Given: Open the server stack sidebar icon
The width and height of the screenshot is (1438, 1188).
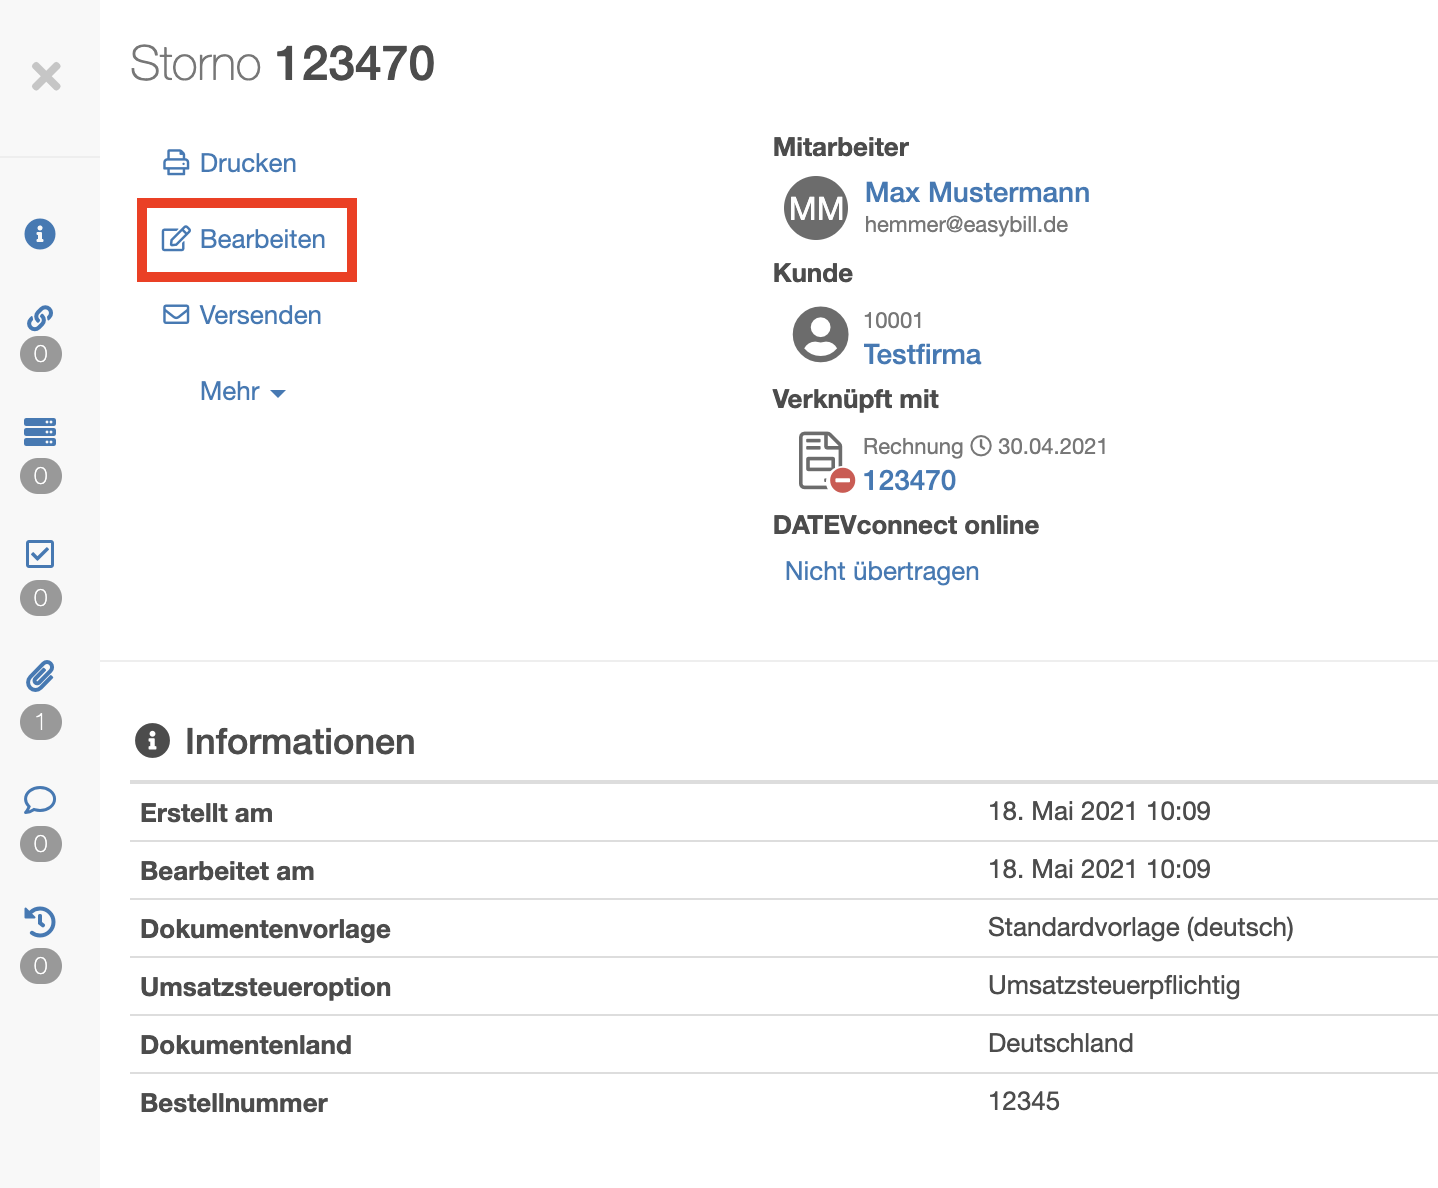Looking at the screenshot, I should [40, 432].
